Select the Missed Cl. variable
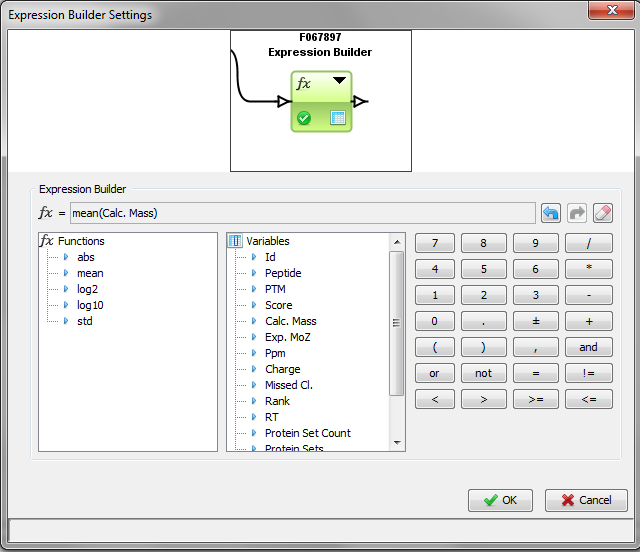Image resolution: width=640 pixels, height=552 pixels. [x=289, y=385]
